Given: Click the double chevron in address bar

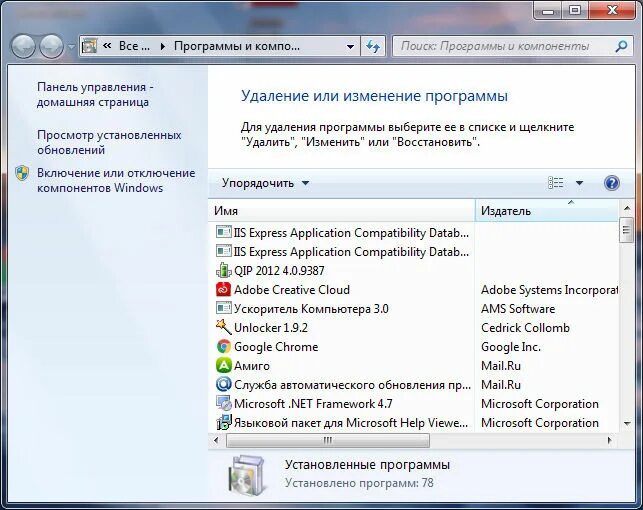Looking at the screenshot, I should [x=107, y=46].
